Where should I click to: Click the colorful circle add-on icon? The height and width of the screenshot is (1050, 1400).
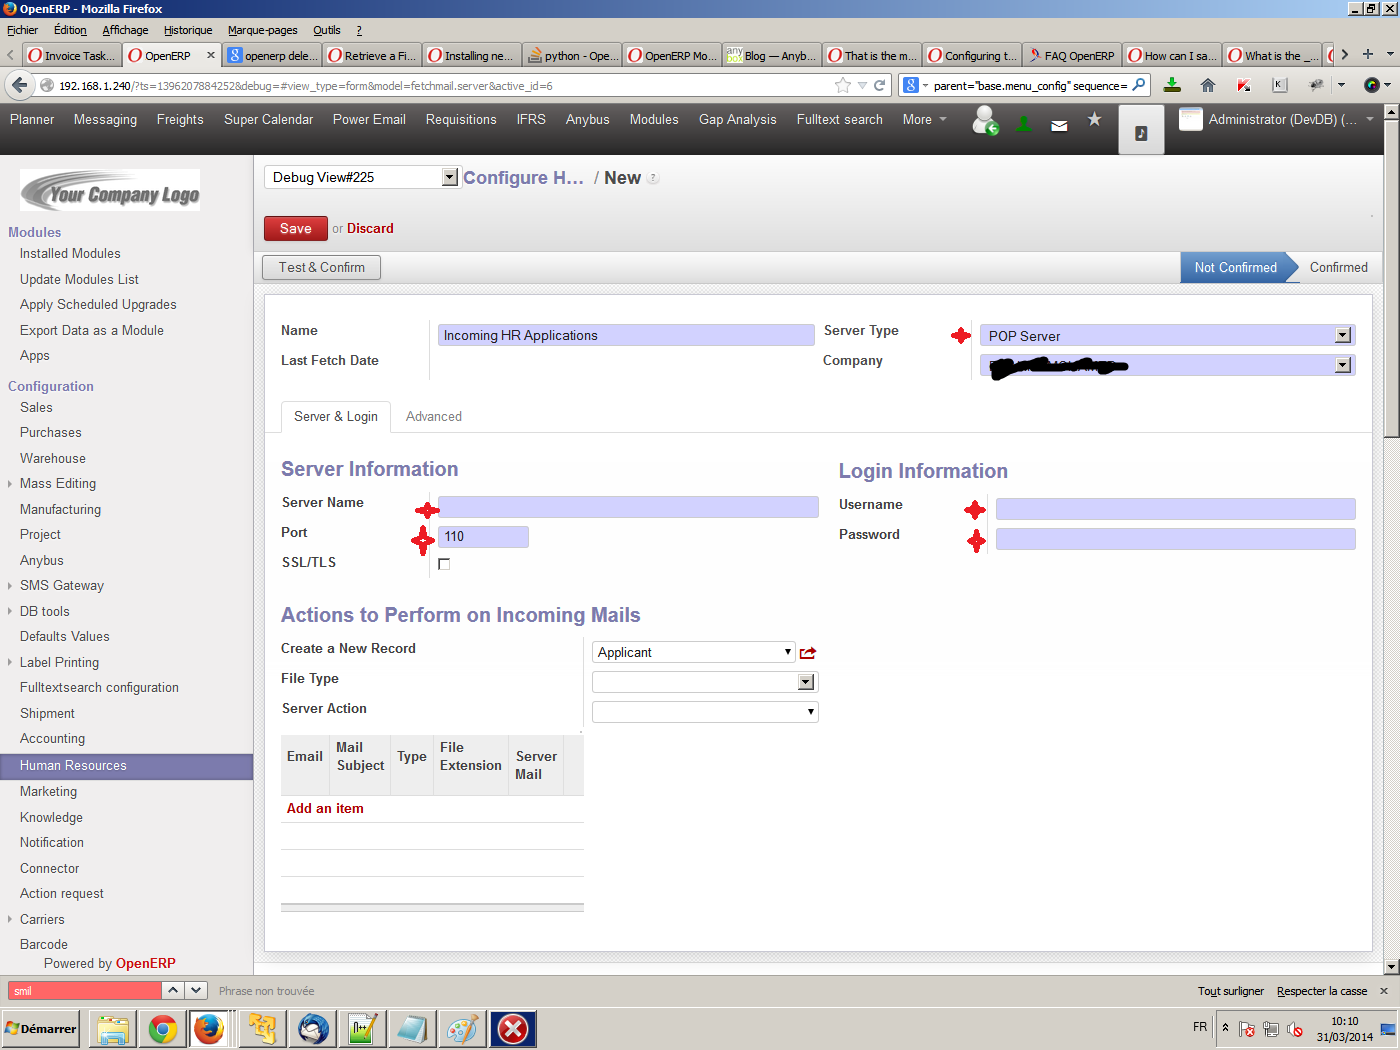1372,85
